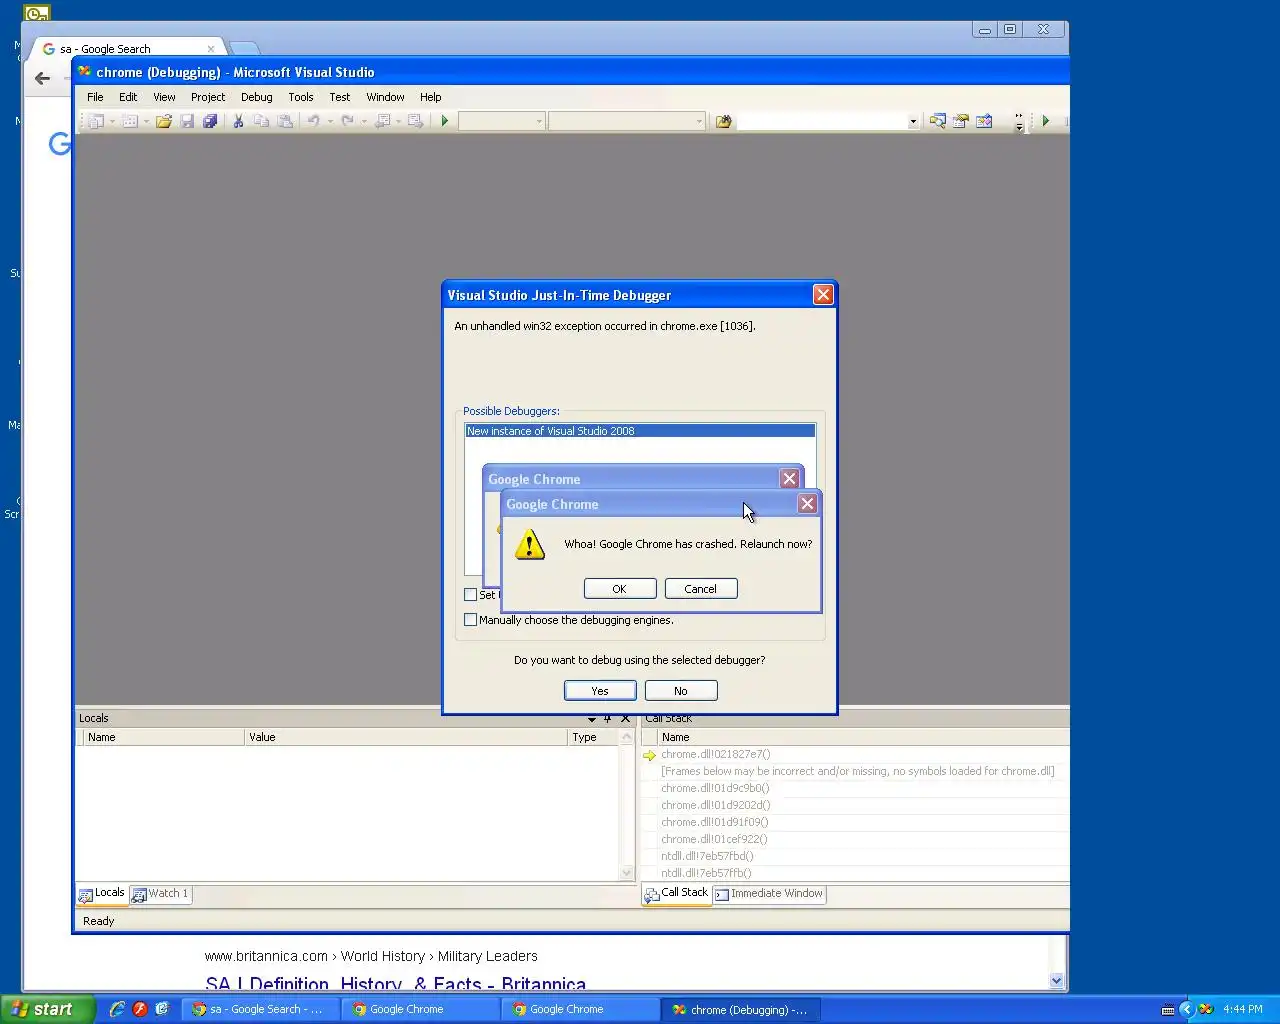The image size is (1280, 1024).
Task: Click the Add New Item toolbar icon
Action: [130, 121]
